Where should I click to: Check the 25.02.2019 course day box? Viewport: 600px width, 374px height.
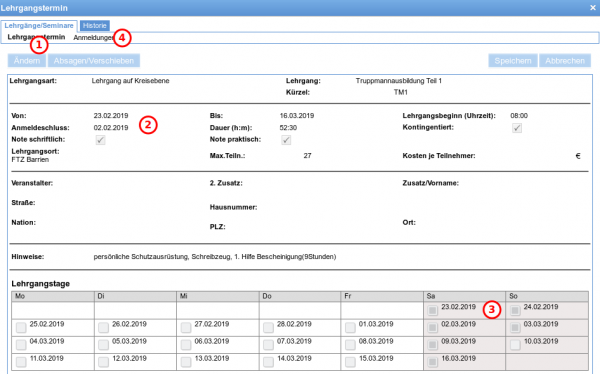[21, 327]
